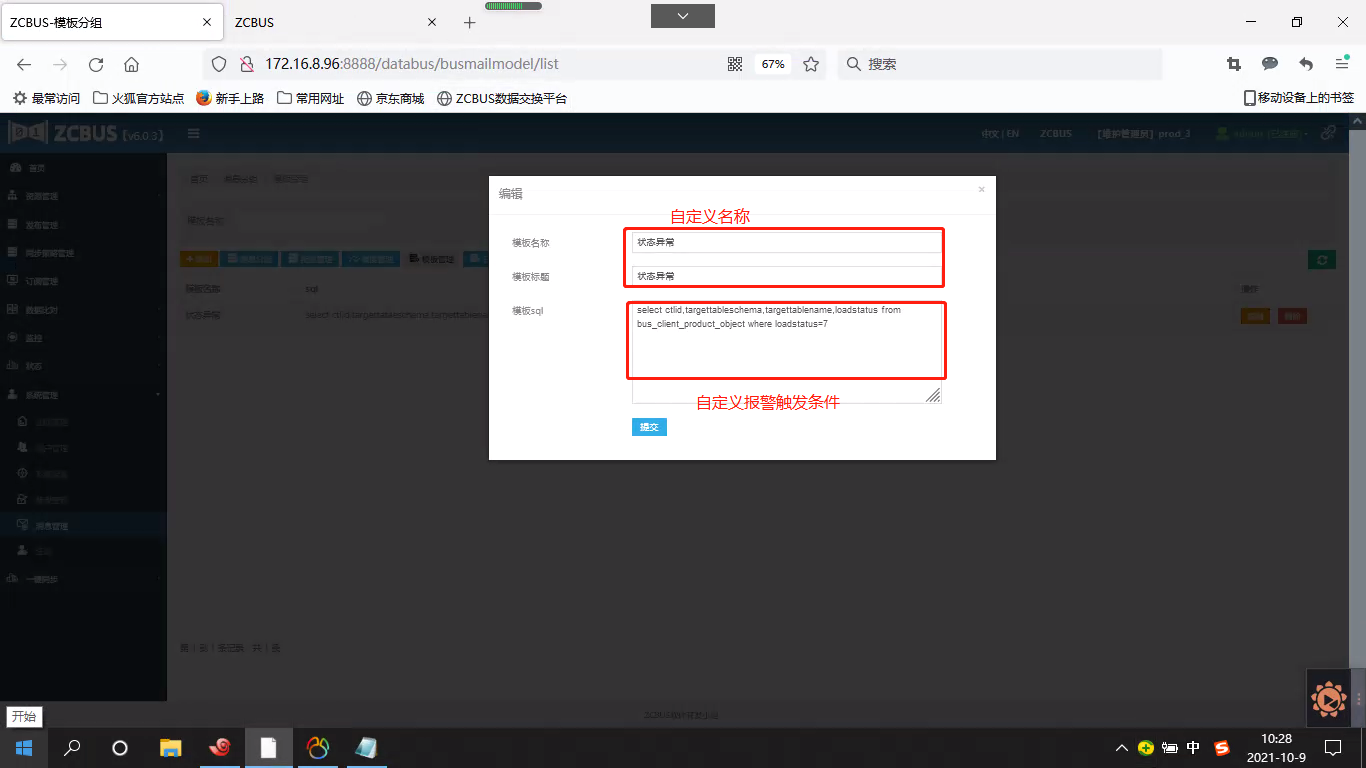Expand the hidden system tray icons

click(x=1122, y=748)
